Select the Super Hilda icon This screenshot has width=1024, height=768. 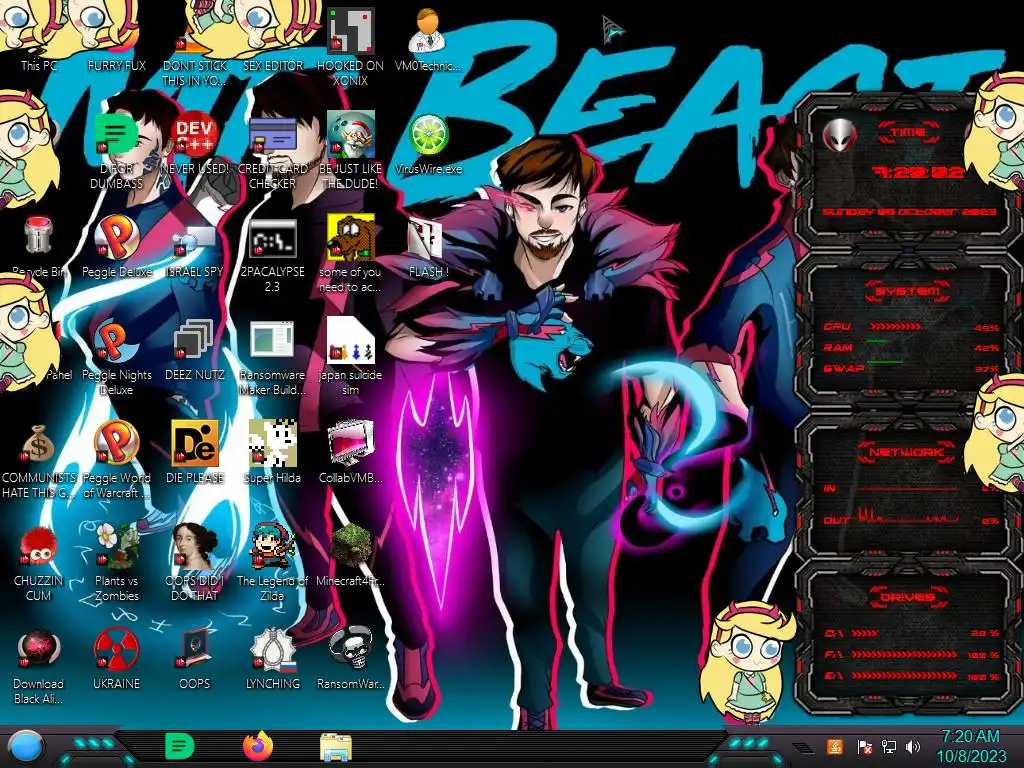tap(272, 443)
